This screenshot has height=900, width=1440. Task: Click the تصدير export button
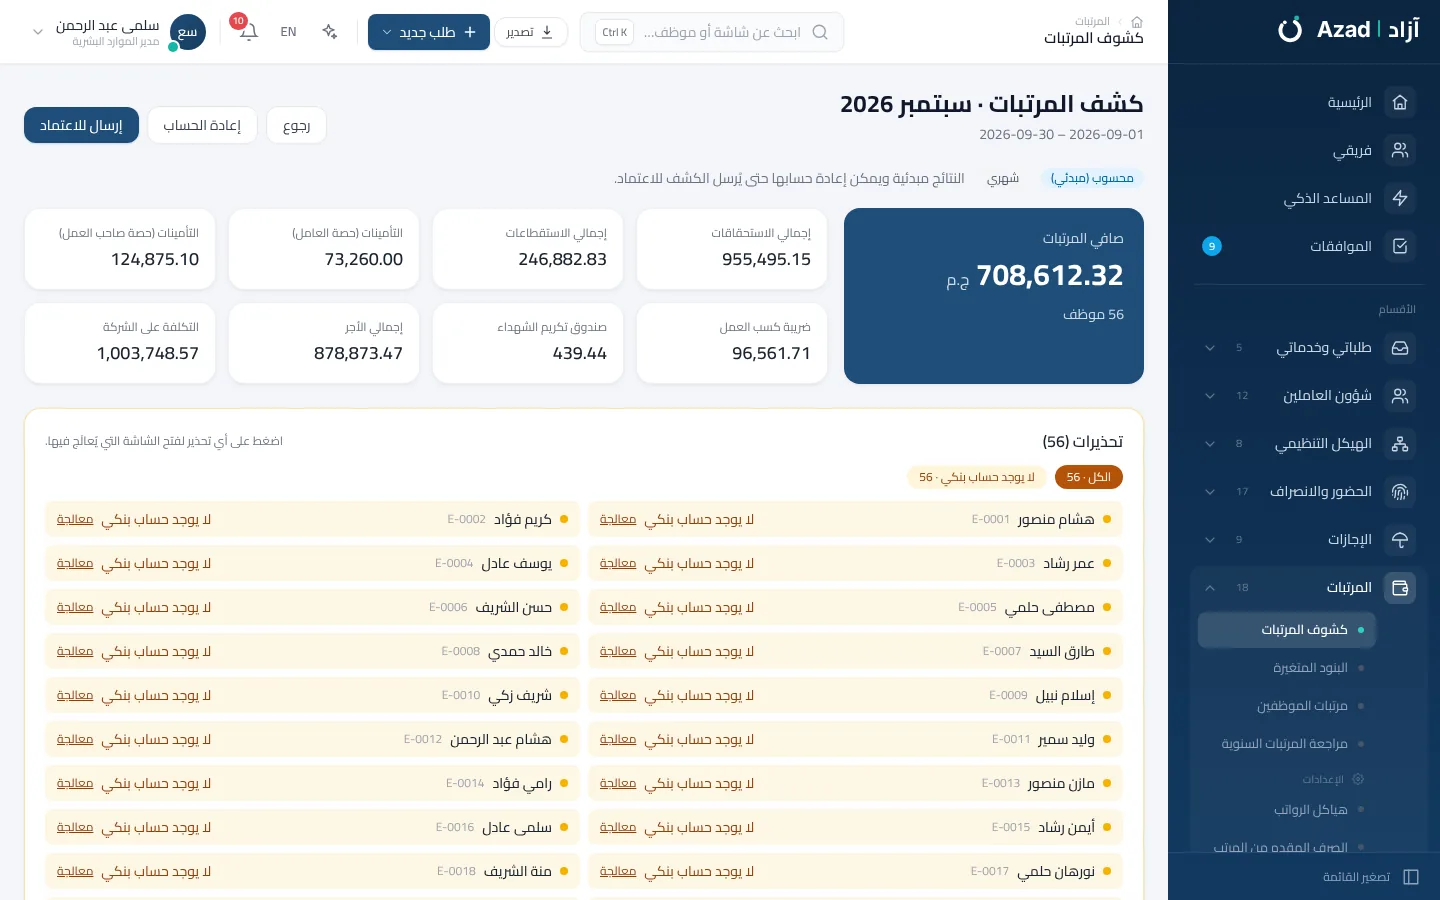pyautogui.click(x=531, y=32)
